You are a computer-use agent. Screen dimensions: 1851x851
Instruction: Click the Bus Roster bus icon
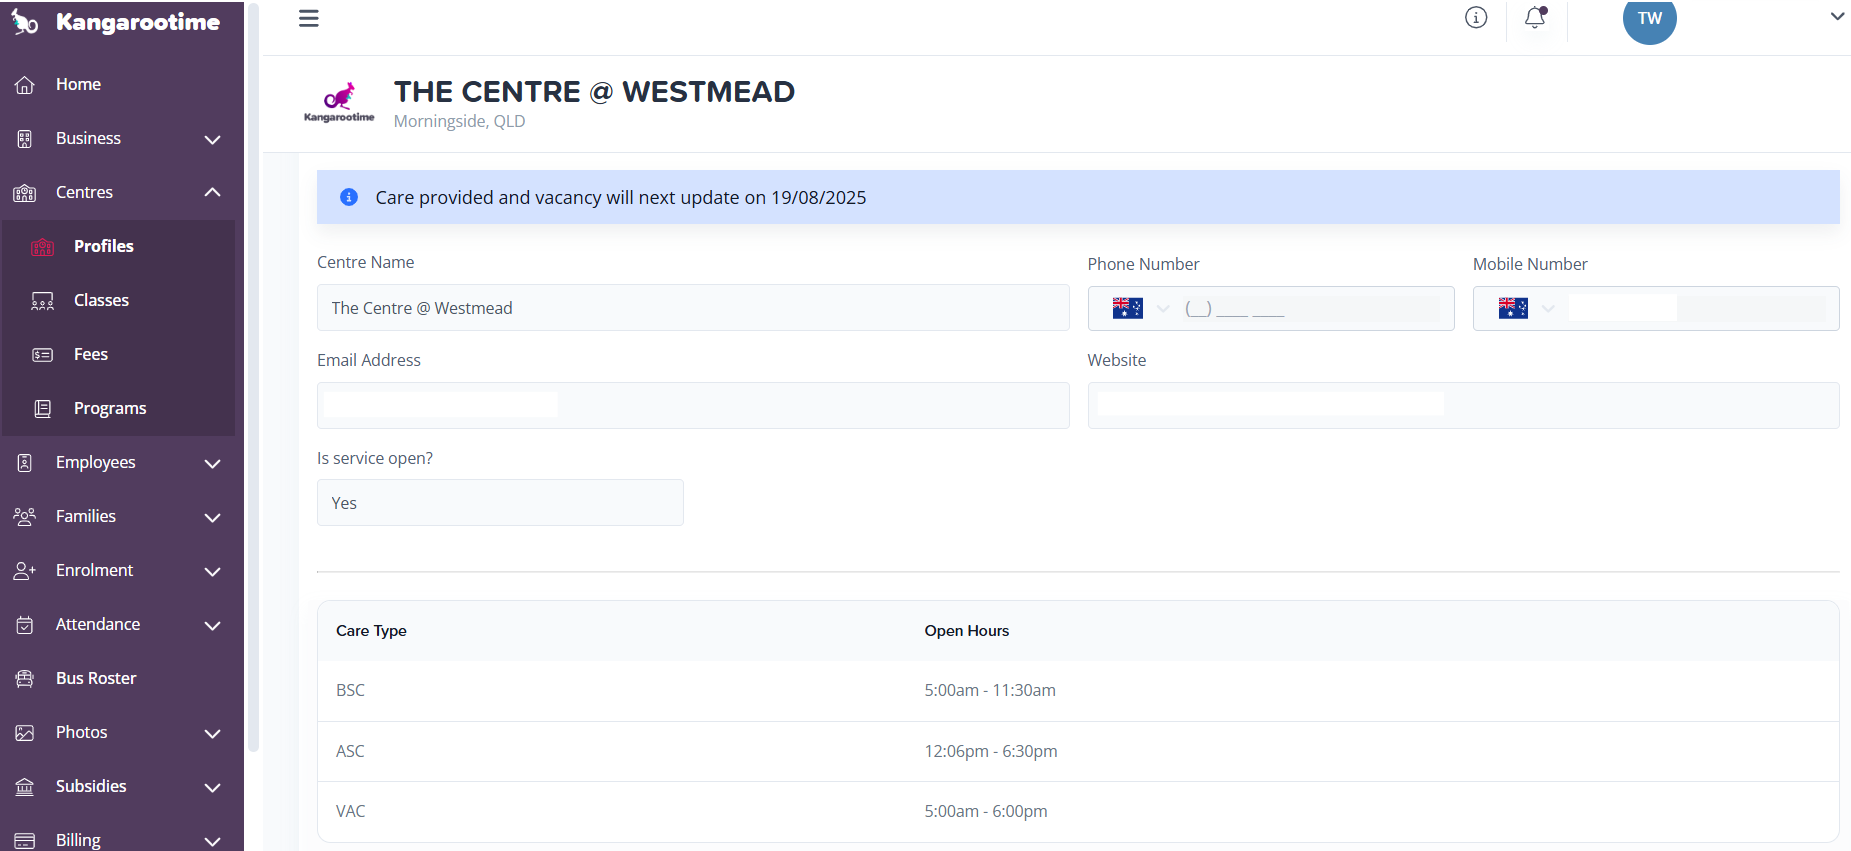25,679
